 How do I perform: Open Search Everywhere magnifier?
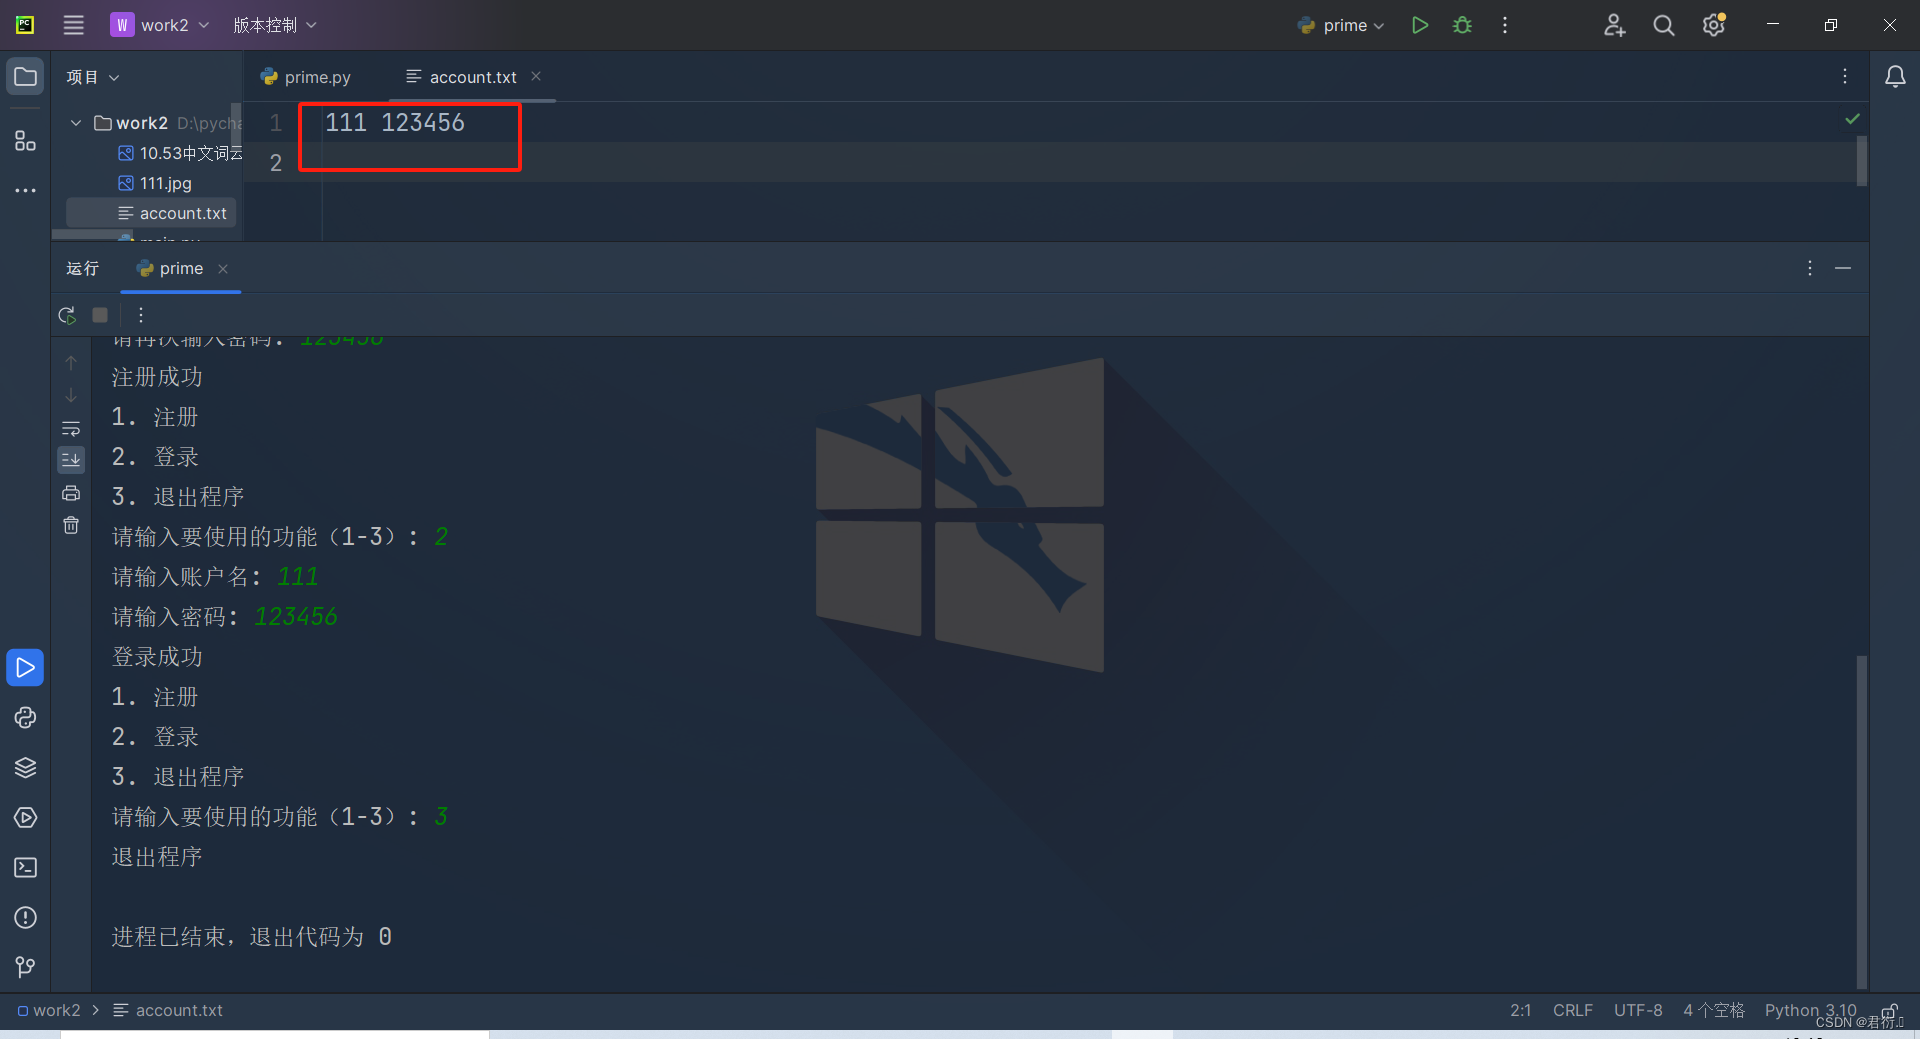pos(1664,25)
